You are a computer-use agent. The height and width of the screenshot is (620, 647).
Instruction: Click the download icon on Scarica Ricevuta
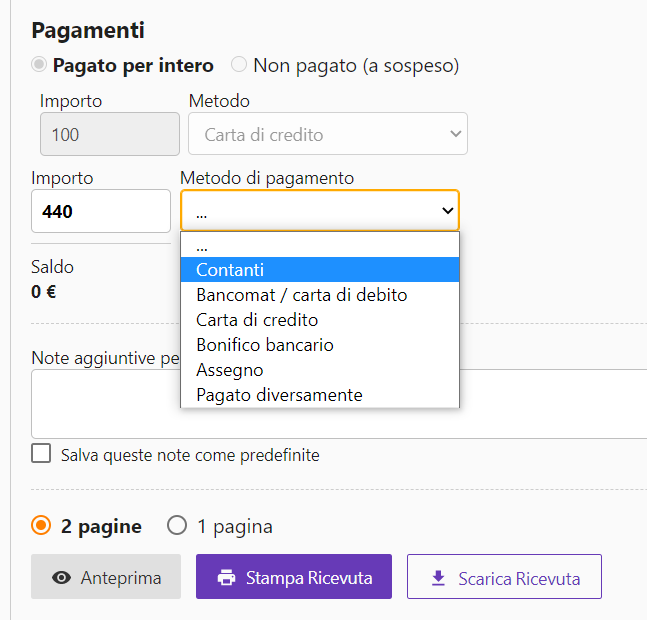tap(438, 578)
